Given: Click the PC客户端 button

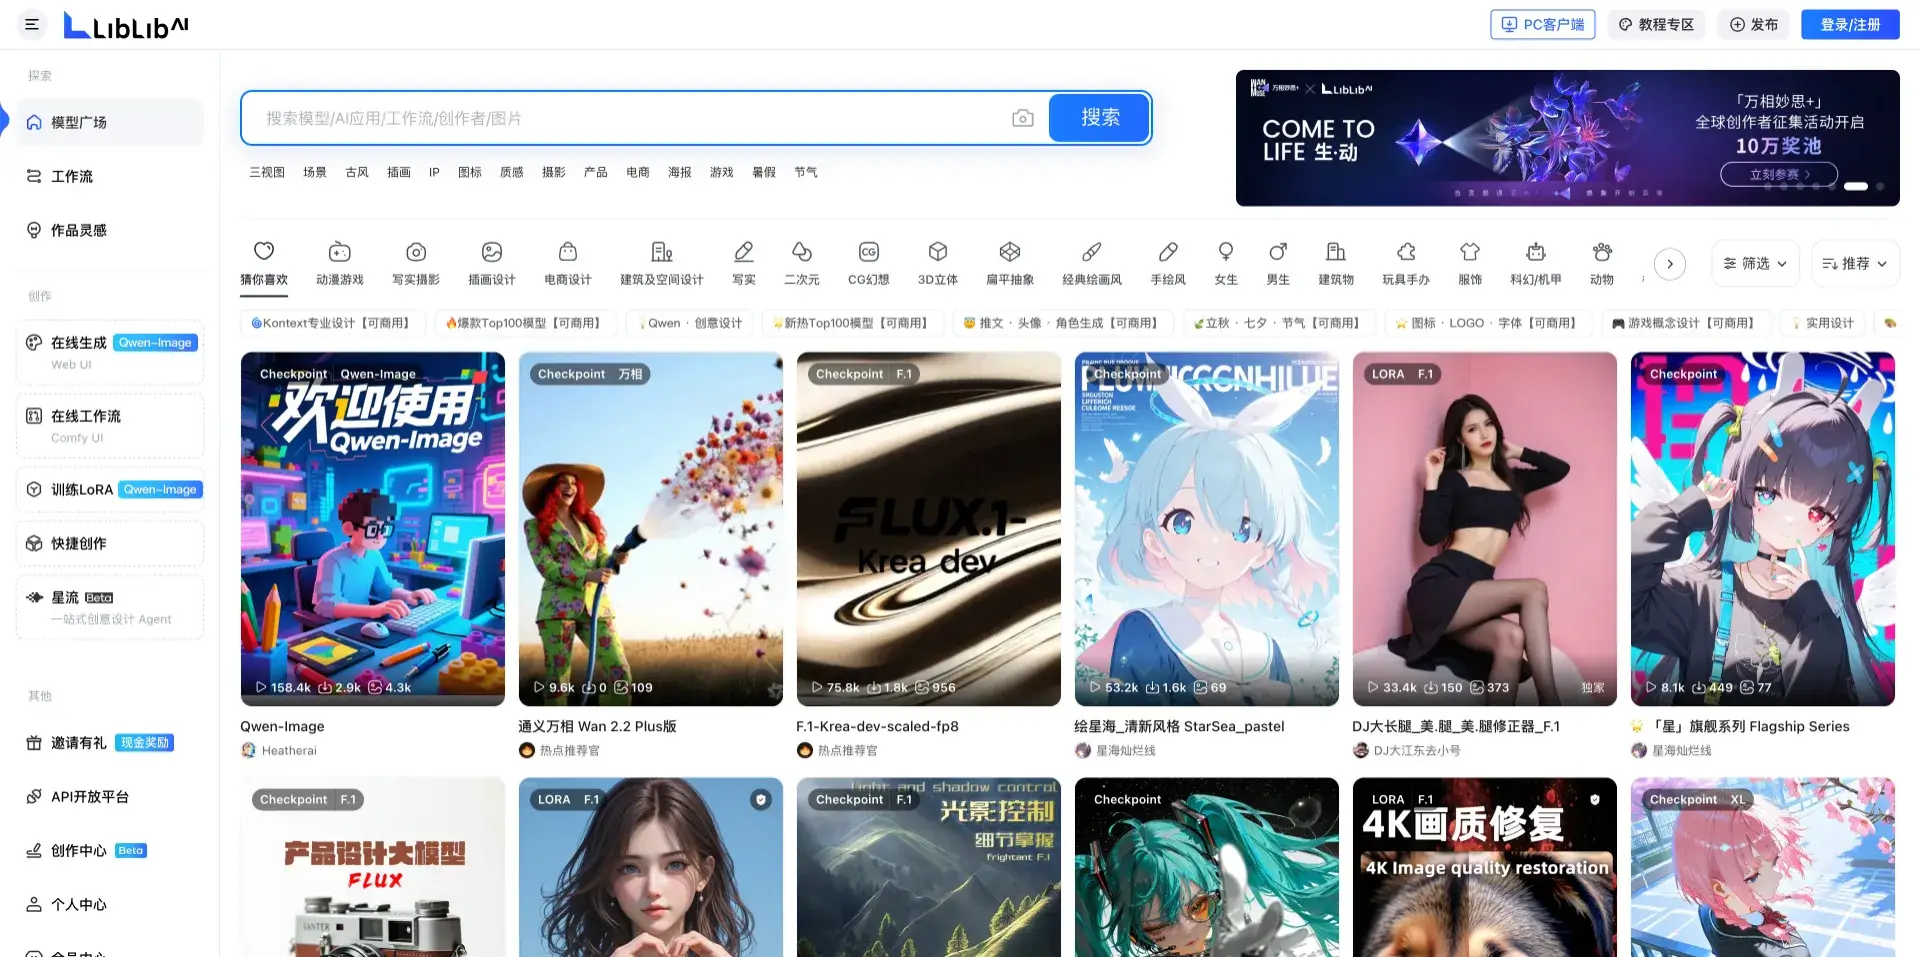Looking at the screenshot, I should click(x=1543, y=24).
